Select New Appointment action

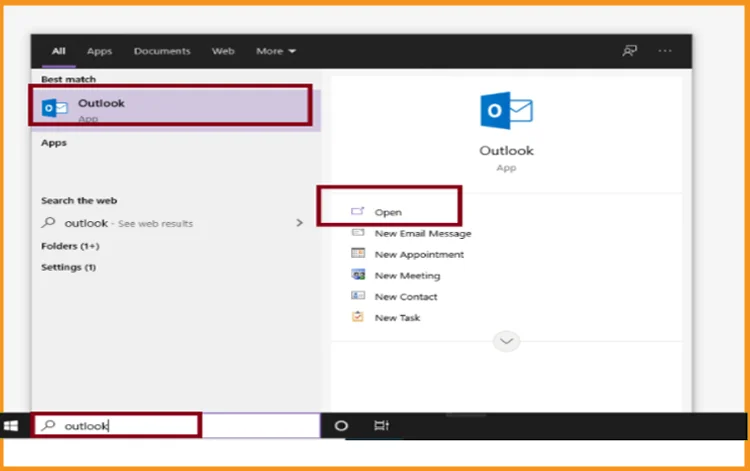click(419, 254)
